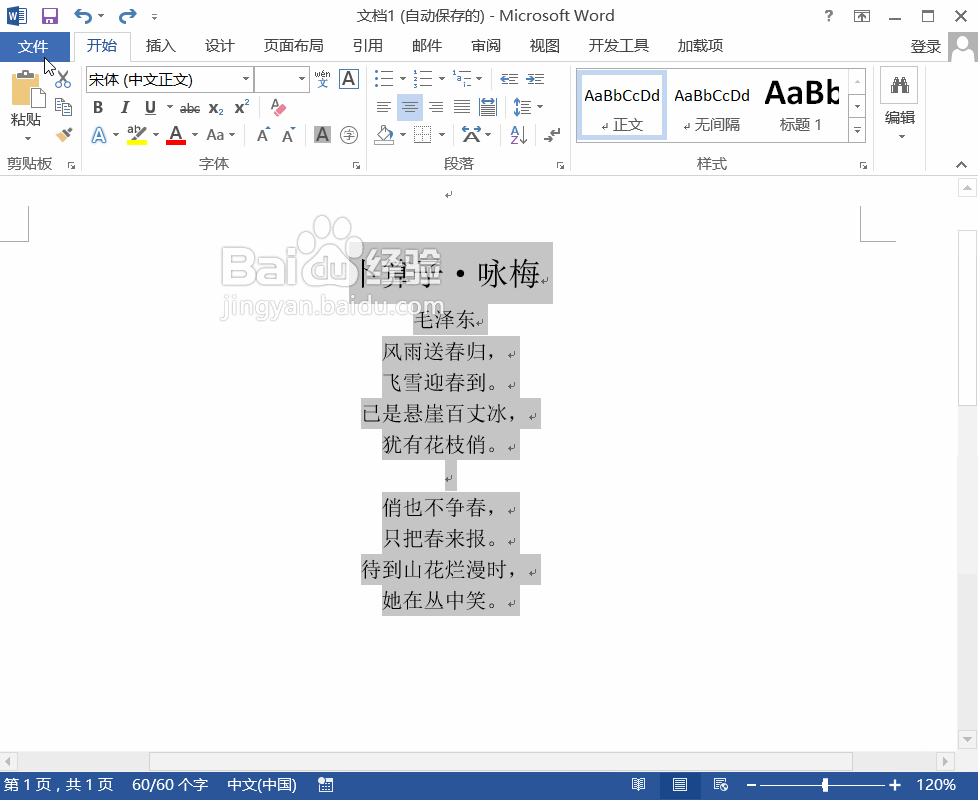Viewport: 978px width, 800px height.
Task: Click the 登录 sign-in link
Action: [x=926, y=45]
